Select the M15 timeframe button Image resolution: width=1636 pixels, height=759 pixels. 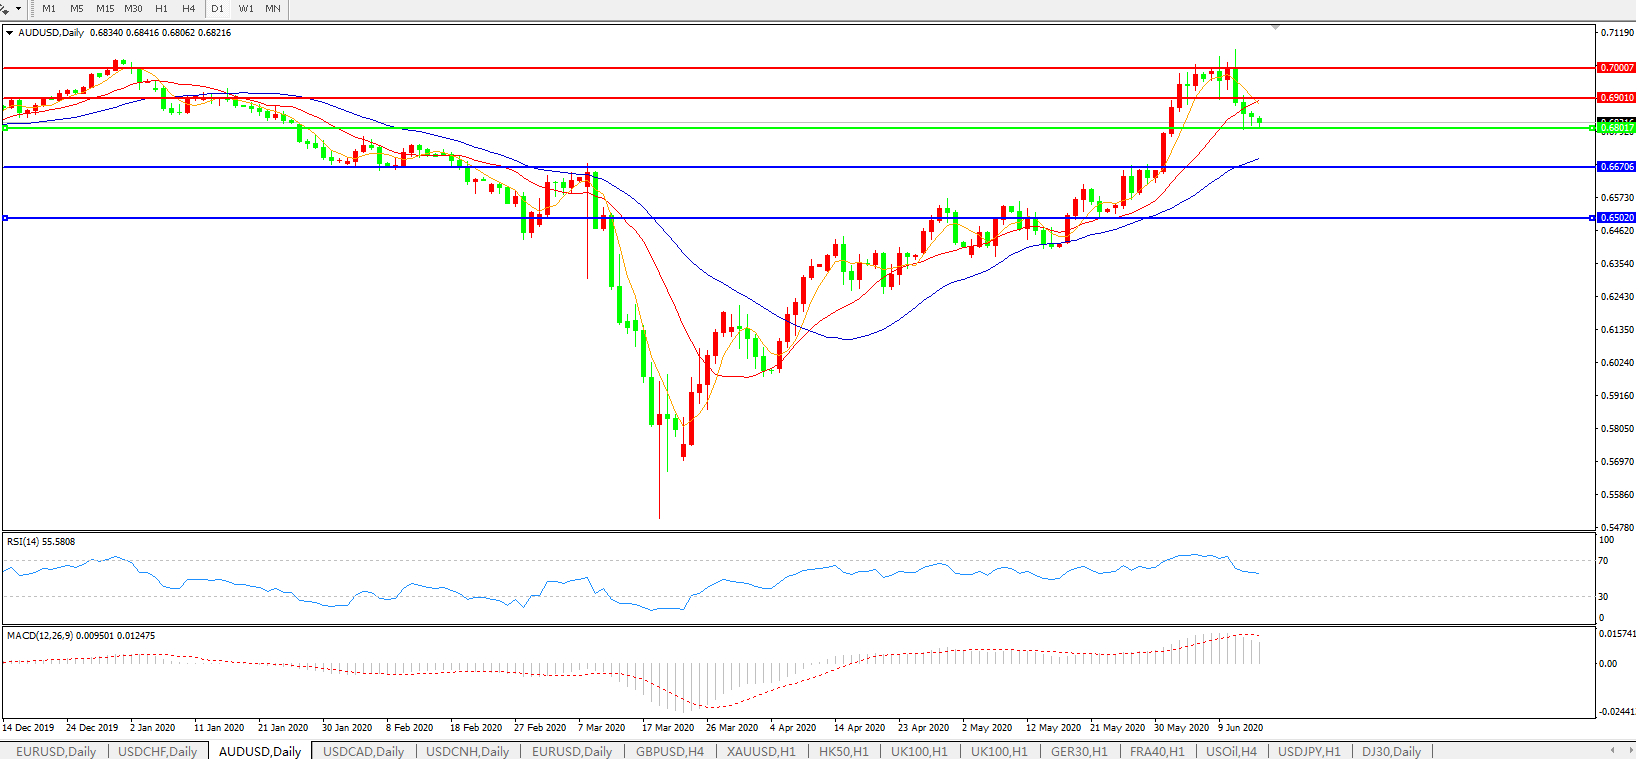click(x=105, y=8)
